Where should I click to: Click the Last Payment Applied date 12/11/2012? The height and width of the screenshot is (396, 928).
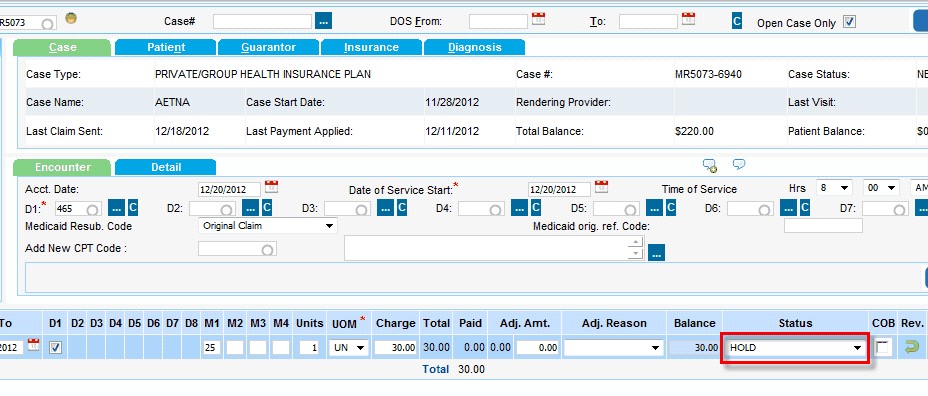(452, 131)
